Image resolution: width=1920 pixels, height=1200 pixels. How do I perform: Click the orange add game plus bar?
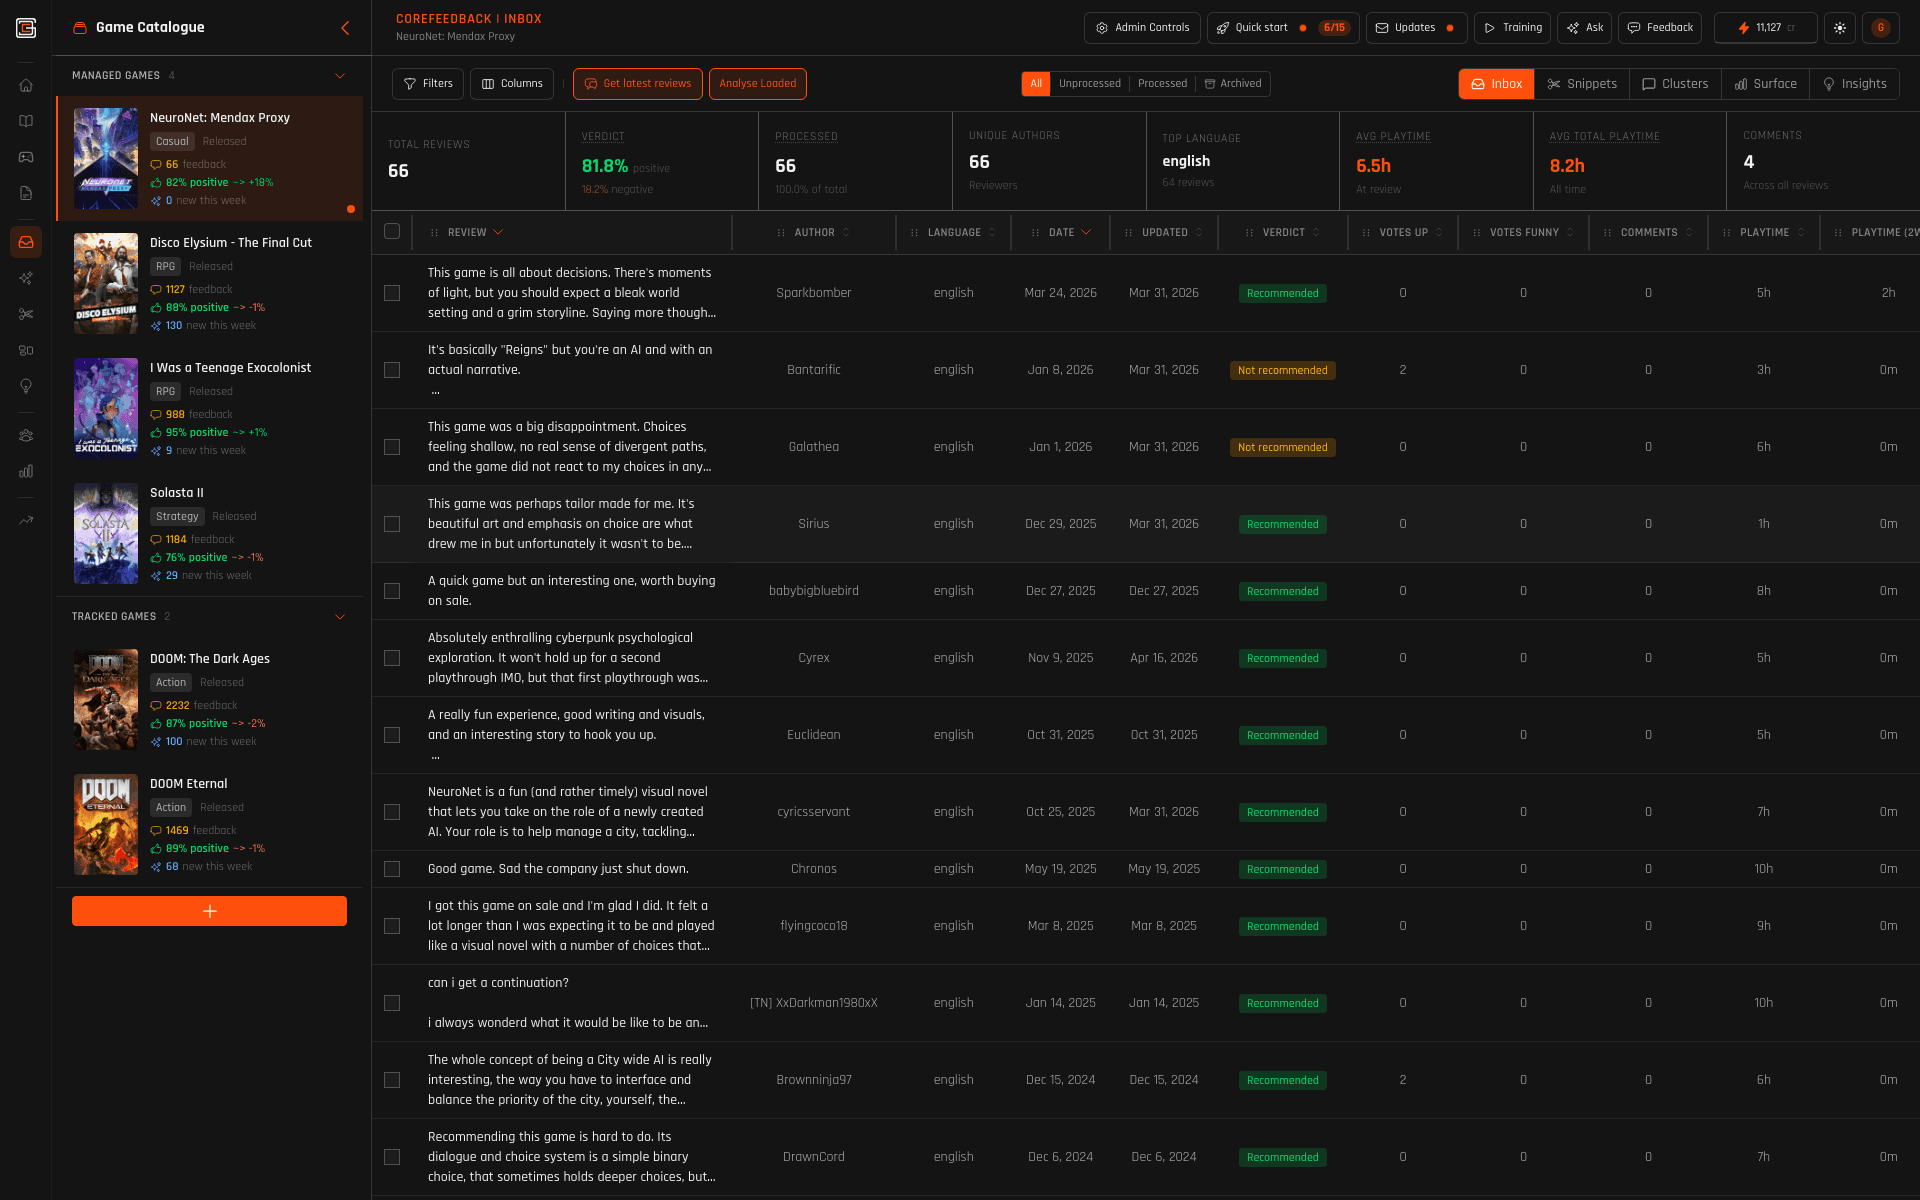click(209, 911)
